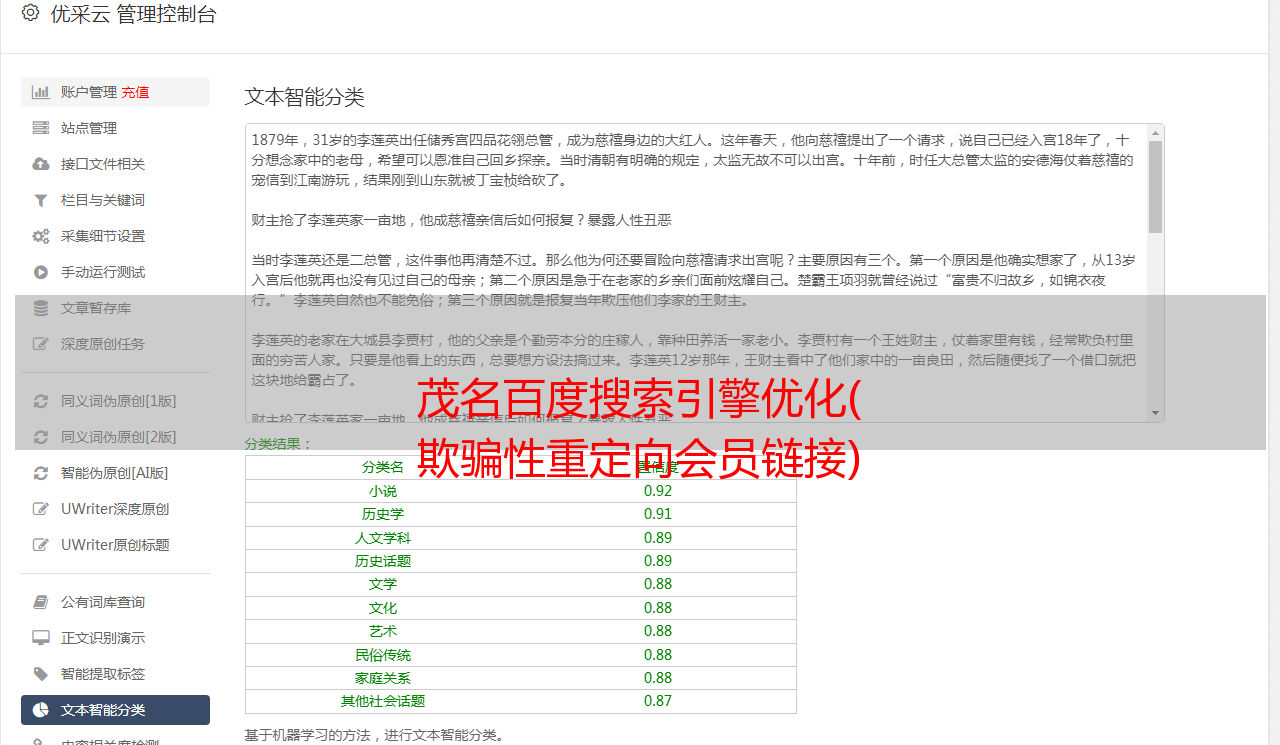The width and height of the screenshot is (1280, 745).
Task: Click the 历史学 category cell
Action: [383, 514]
